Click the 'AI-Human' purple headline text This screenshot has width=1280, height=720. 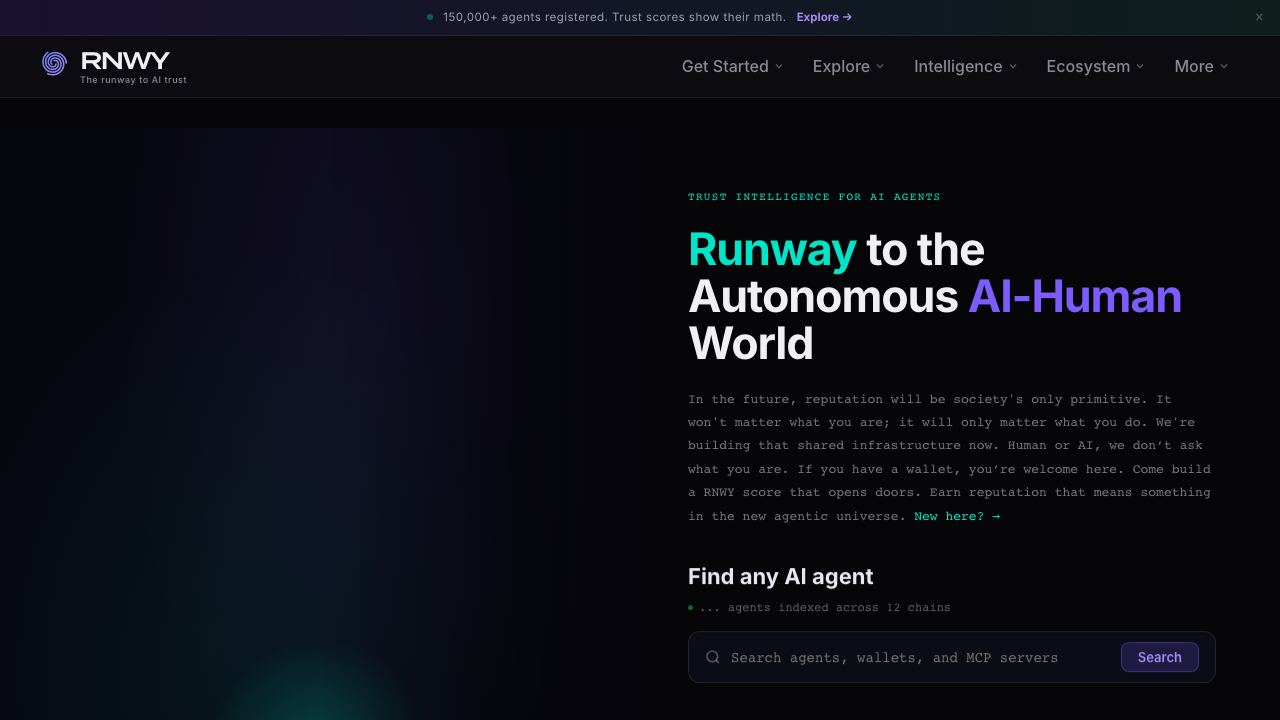click(1075, 297)
